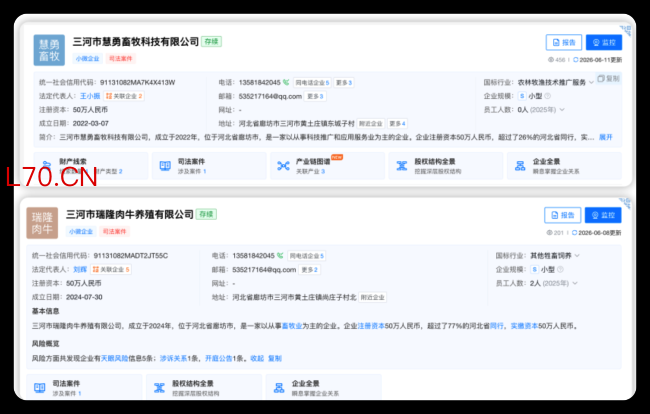Open 三河市慧勇畜牧科技有限公司 company title
Screen dimensions: 650x414
click(x=136, y=42)
